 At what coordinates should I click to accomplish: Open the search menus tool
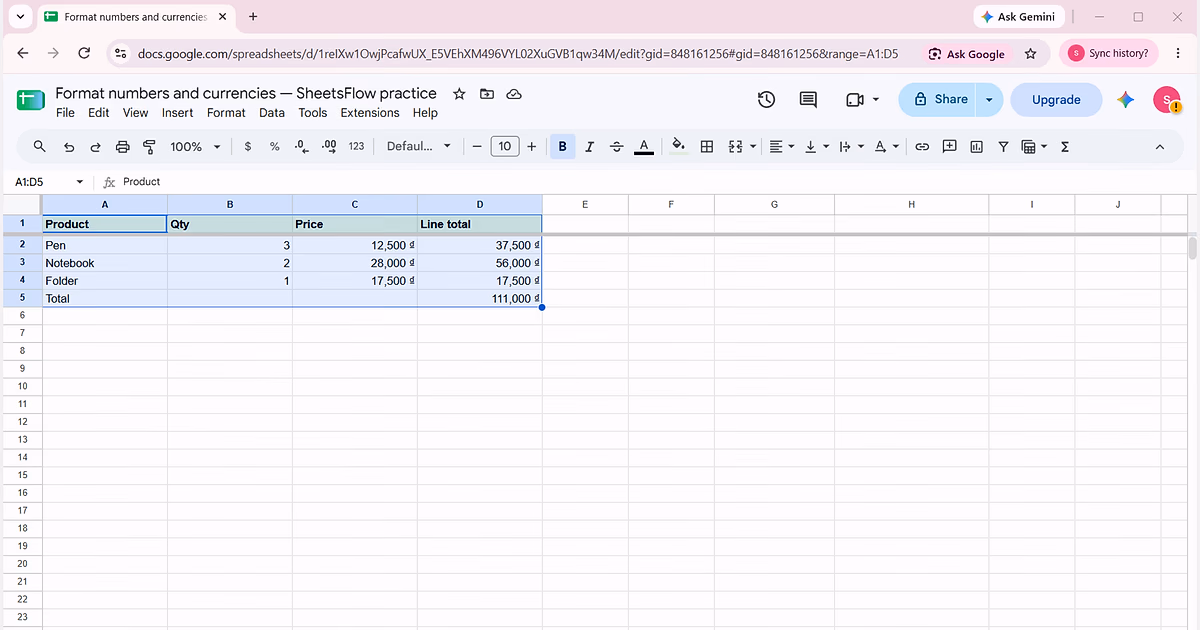(40, 146)
